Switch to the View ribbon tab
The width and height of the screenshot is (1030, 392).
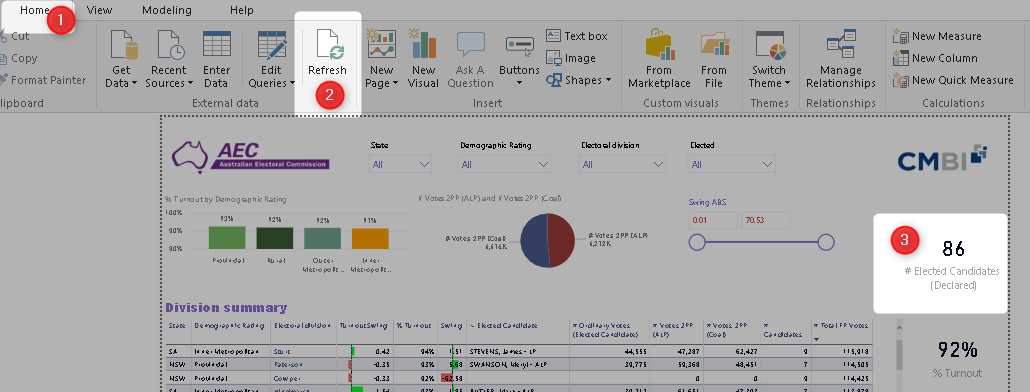click(x=99, y=11)
